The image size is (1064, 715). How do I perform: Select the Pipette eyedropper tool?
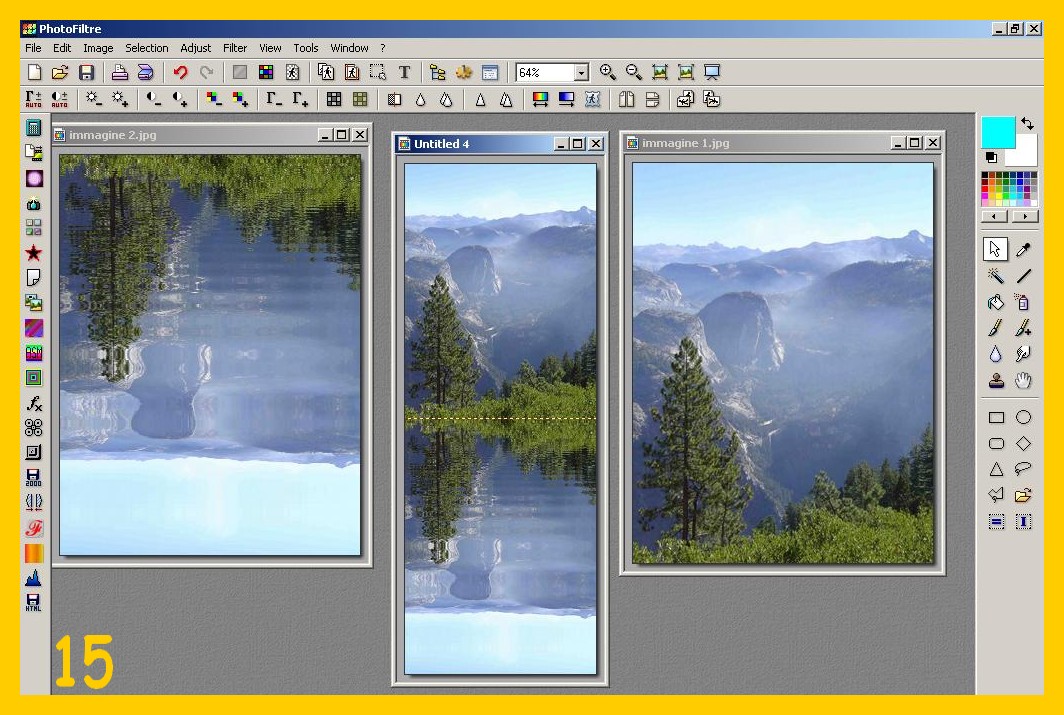coord(1023,250)
